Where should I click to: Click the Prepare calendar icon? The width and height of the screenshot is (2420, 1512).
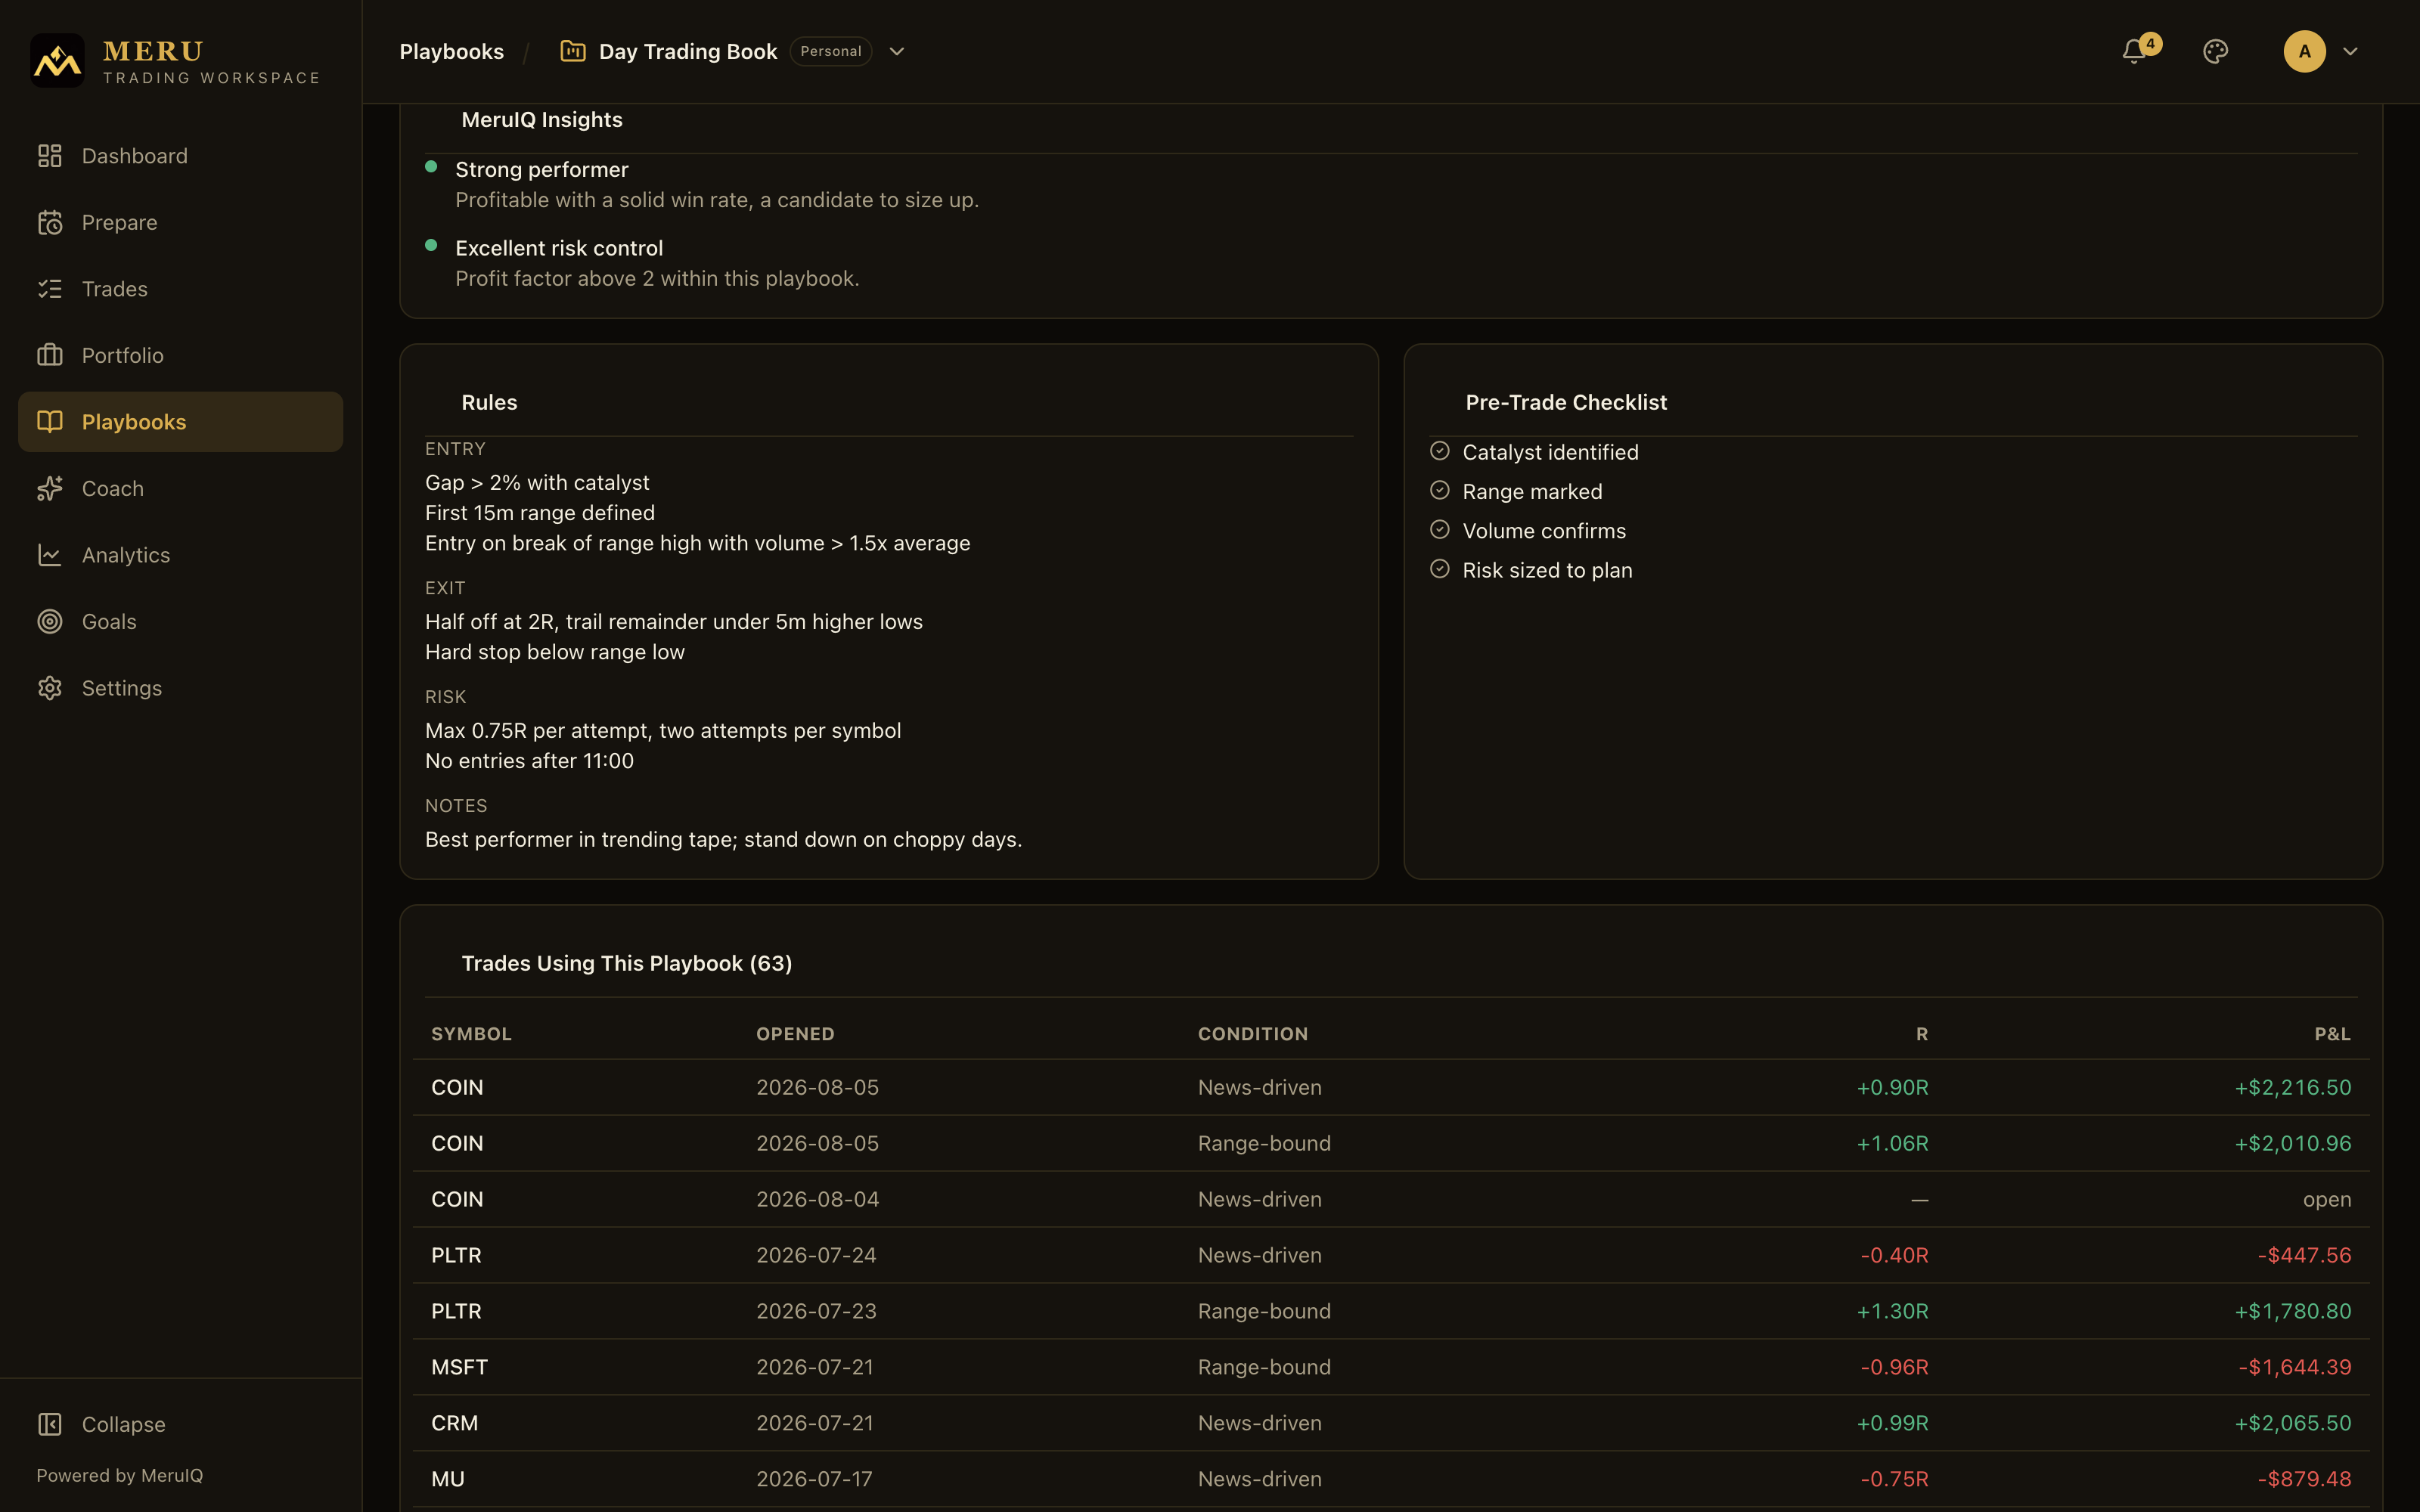point(50,222)
